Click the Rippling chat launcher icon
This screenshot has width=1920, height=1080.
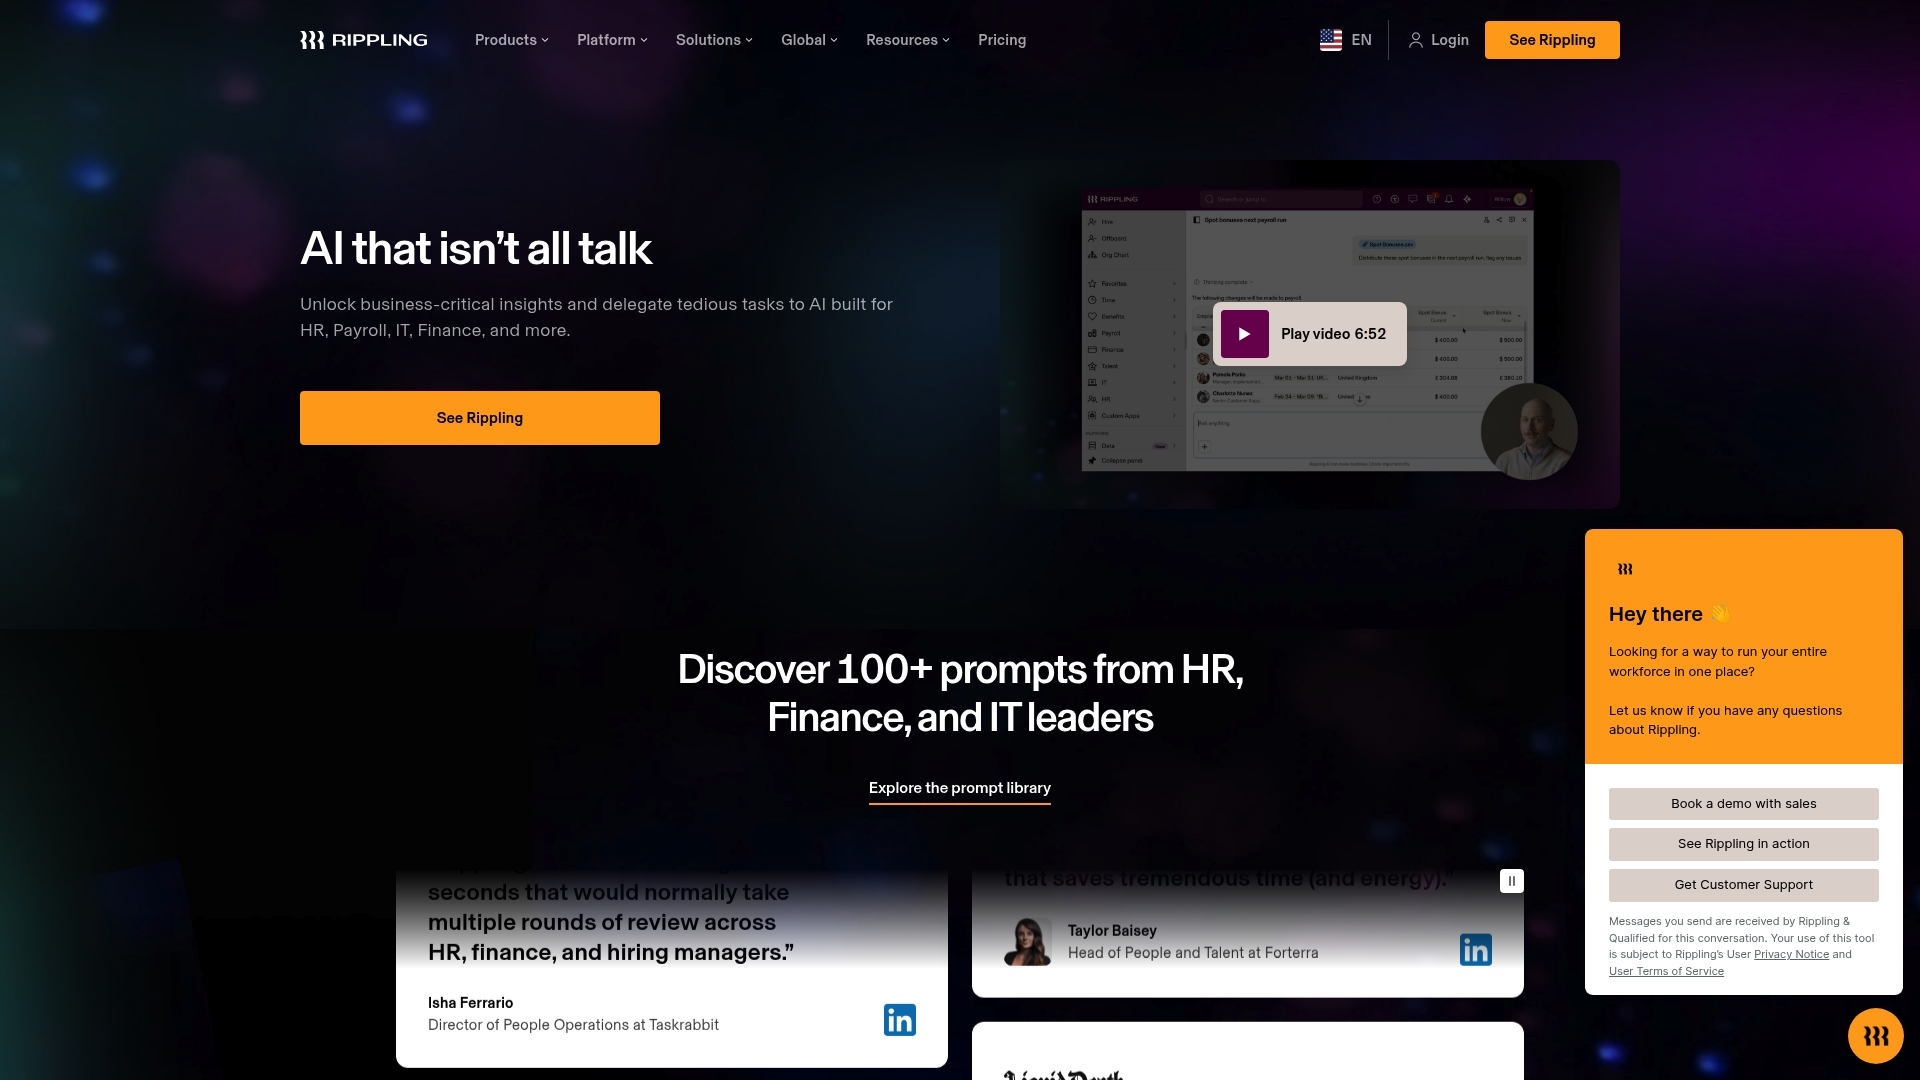(x=1876, y=1036)
